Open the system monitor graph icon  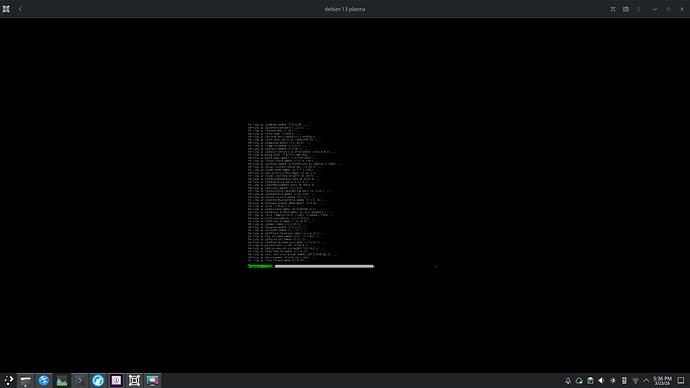click(62, 380)
